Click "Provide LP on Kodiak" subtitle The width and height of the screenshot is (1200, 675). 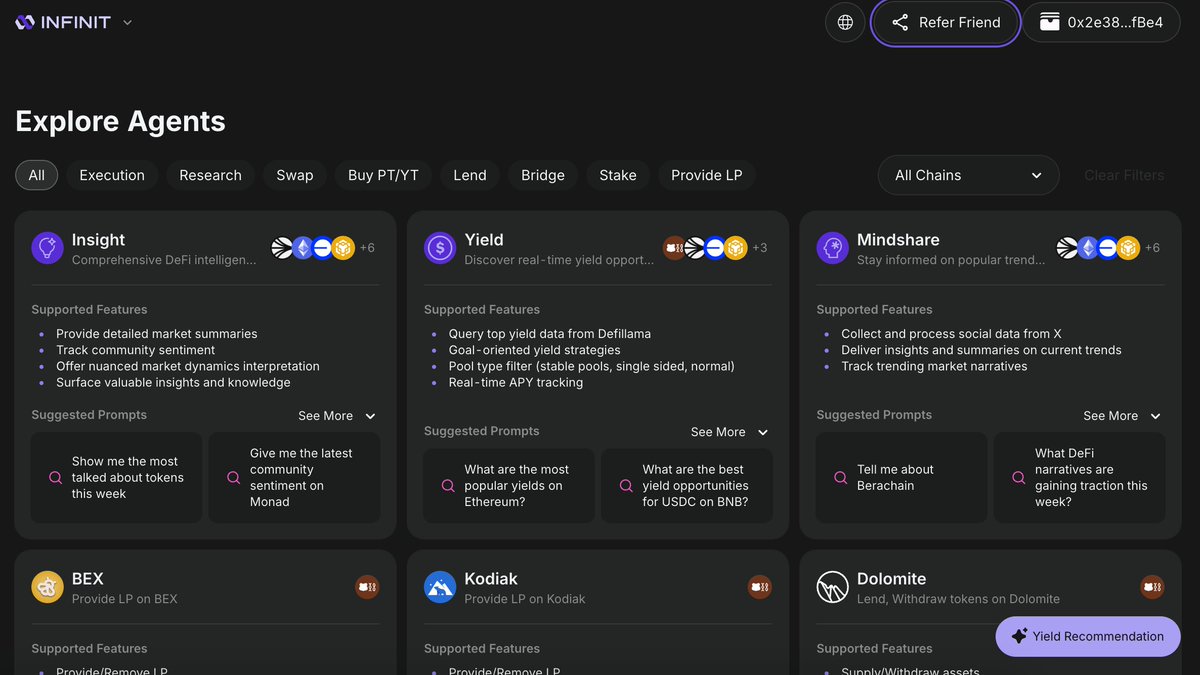[x=525, y=599]
